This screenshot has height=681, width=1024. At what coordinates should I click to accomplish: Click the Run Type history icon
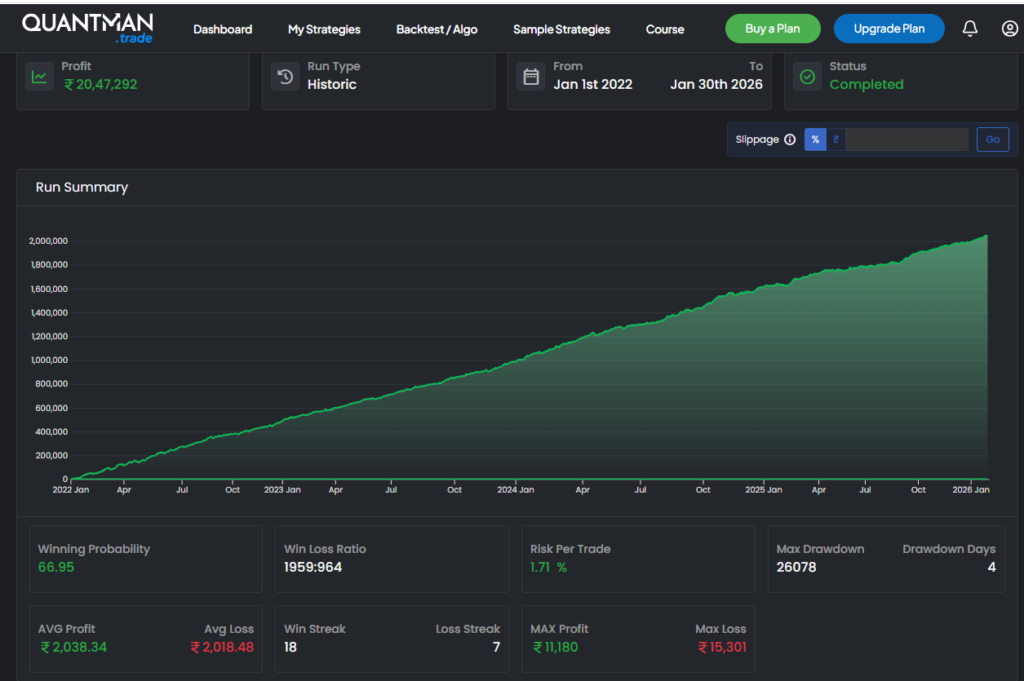pyautogui.click(x=286, y=77)
